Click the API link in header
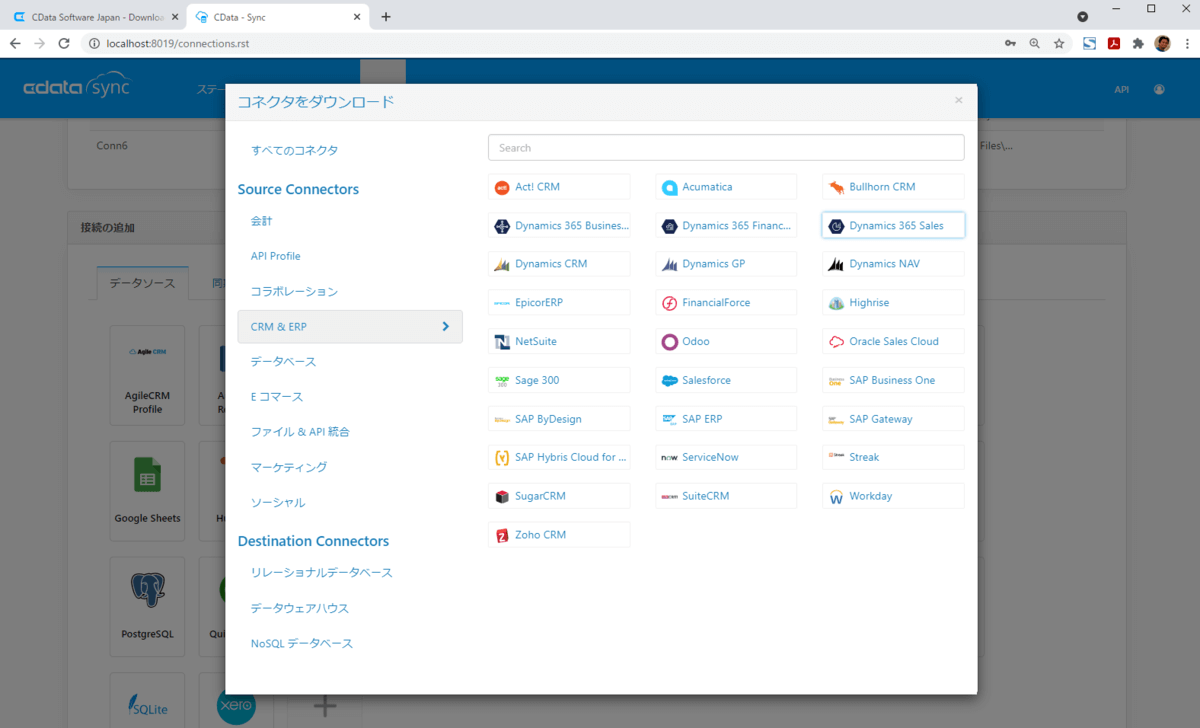 1122,89
